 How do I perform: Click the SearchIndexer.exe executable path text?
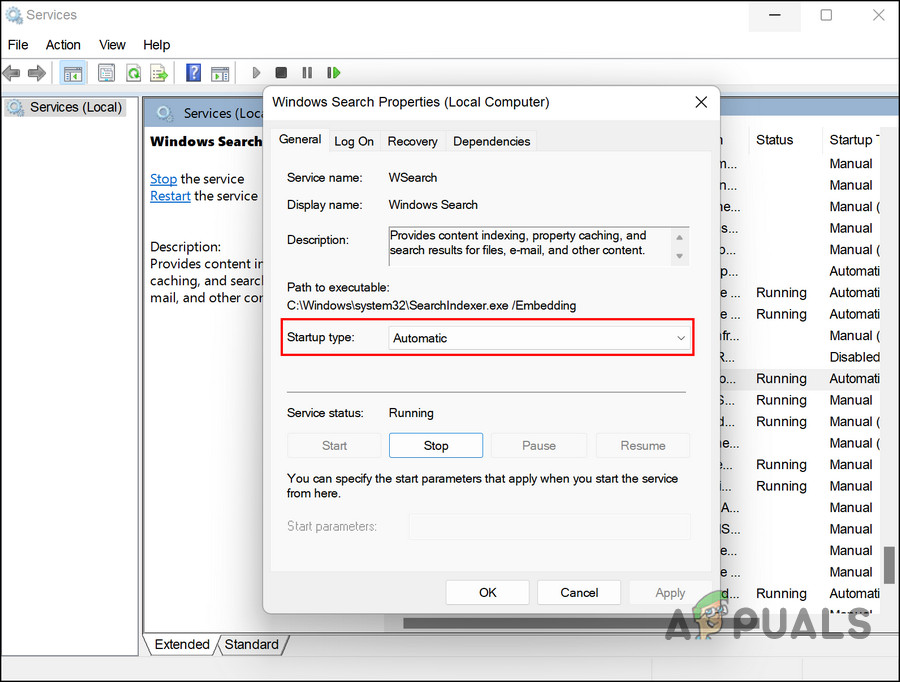click(x=431, y=305)
